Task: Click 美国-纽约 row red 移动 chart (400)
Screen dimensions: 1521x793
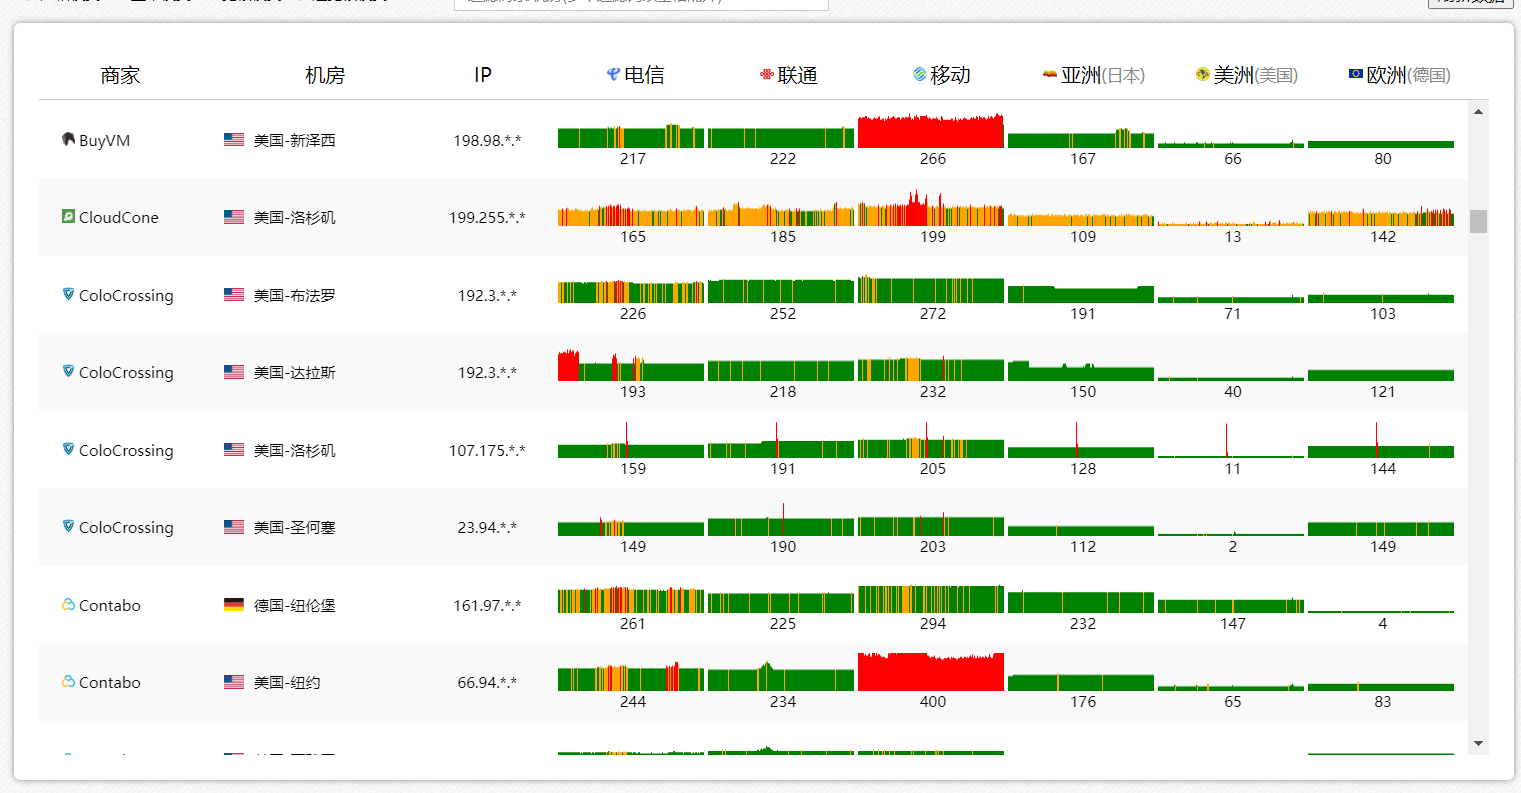Action: pos(931,671)
